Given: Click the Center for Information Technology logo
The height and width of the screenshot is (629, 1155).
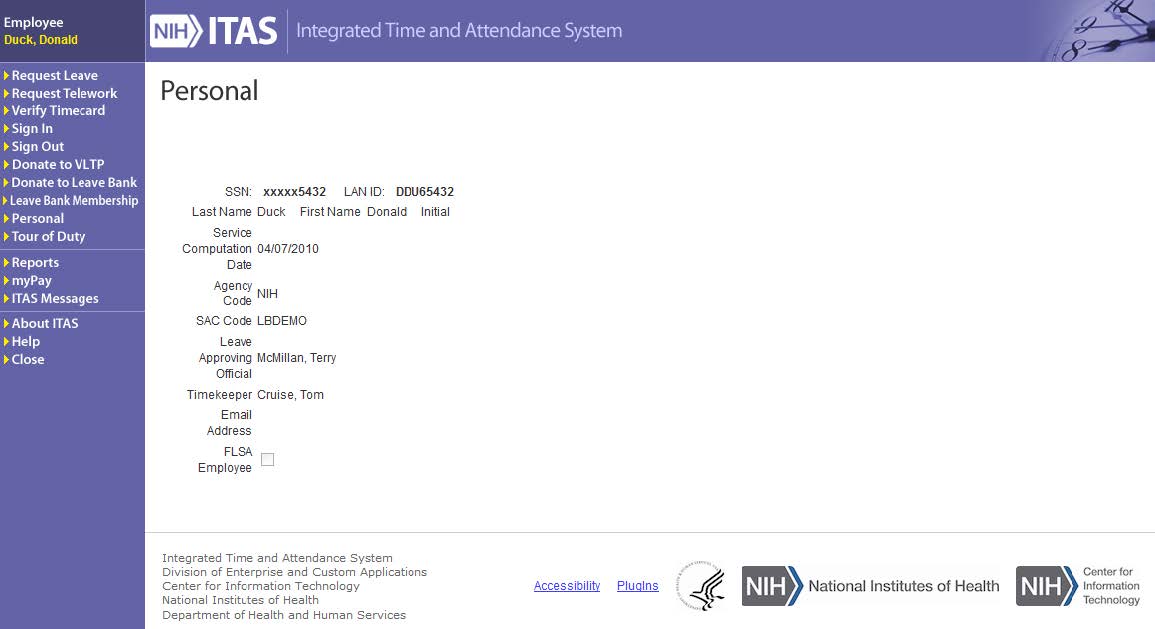Looking at the screenshot, I should (x=1078, y=586).
